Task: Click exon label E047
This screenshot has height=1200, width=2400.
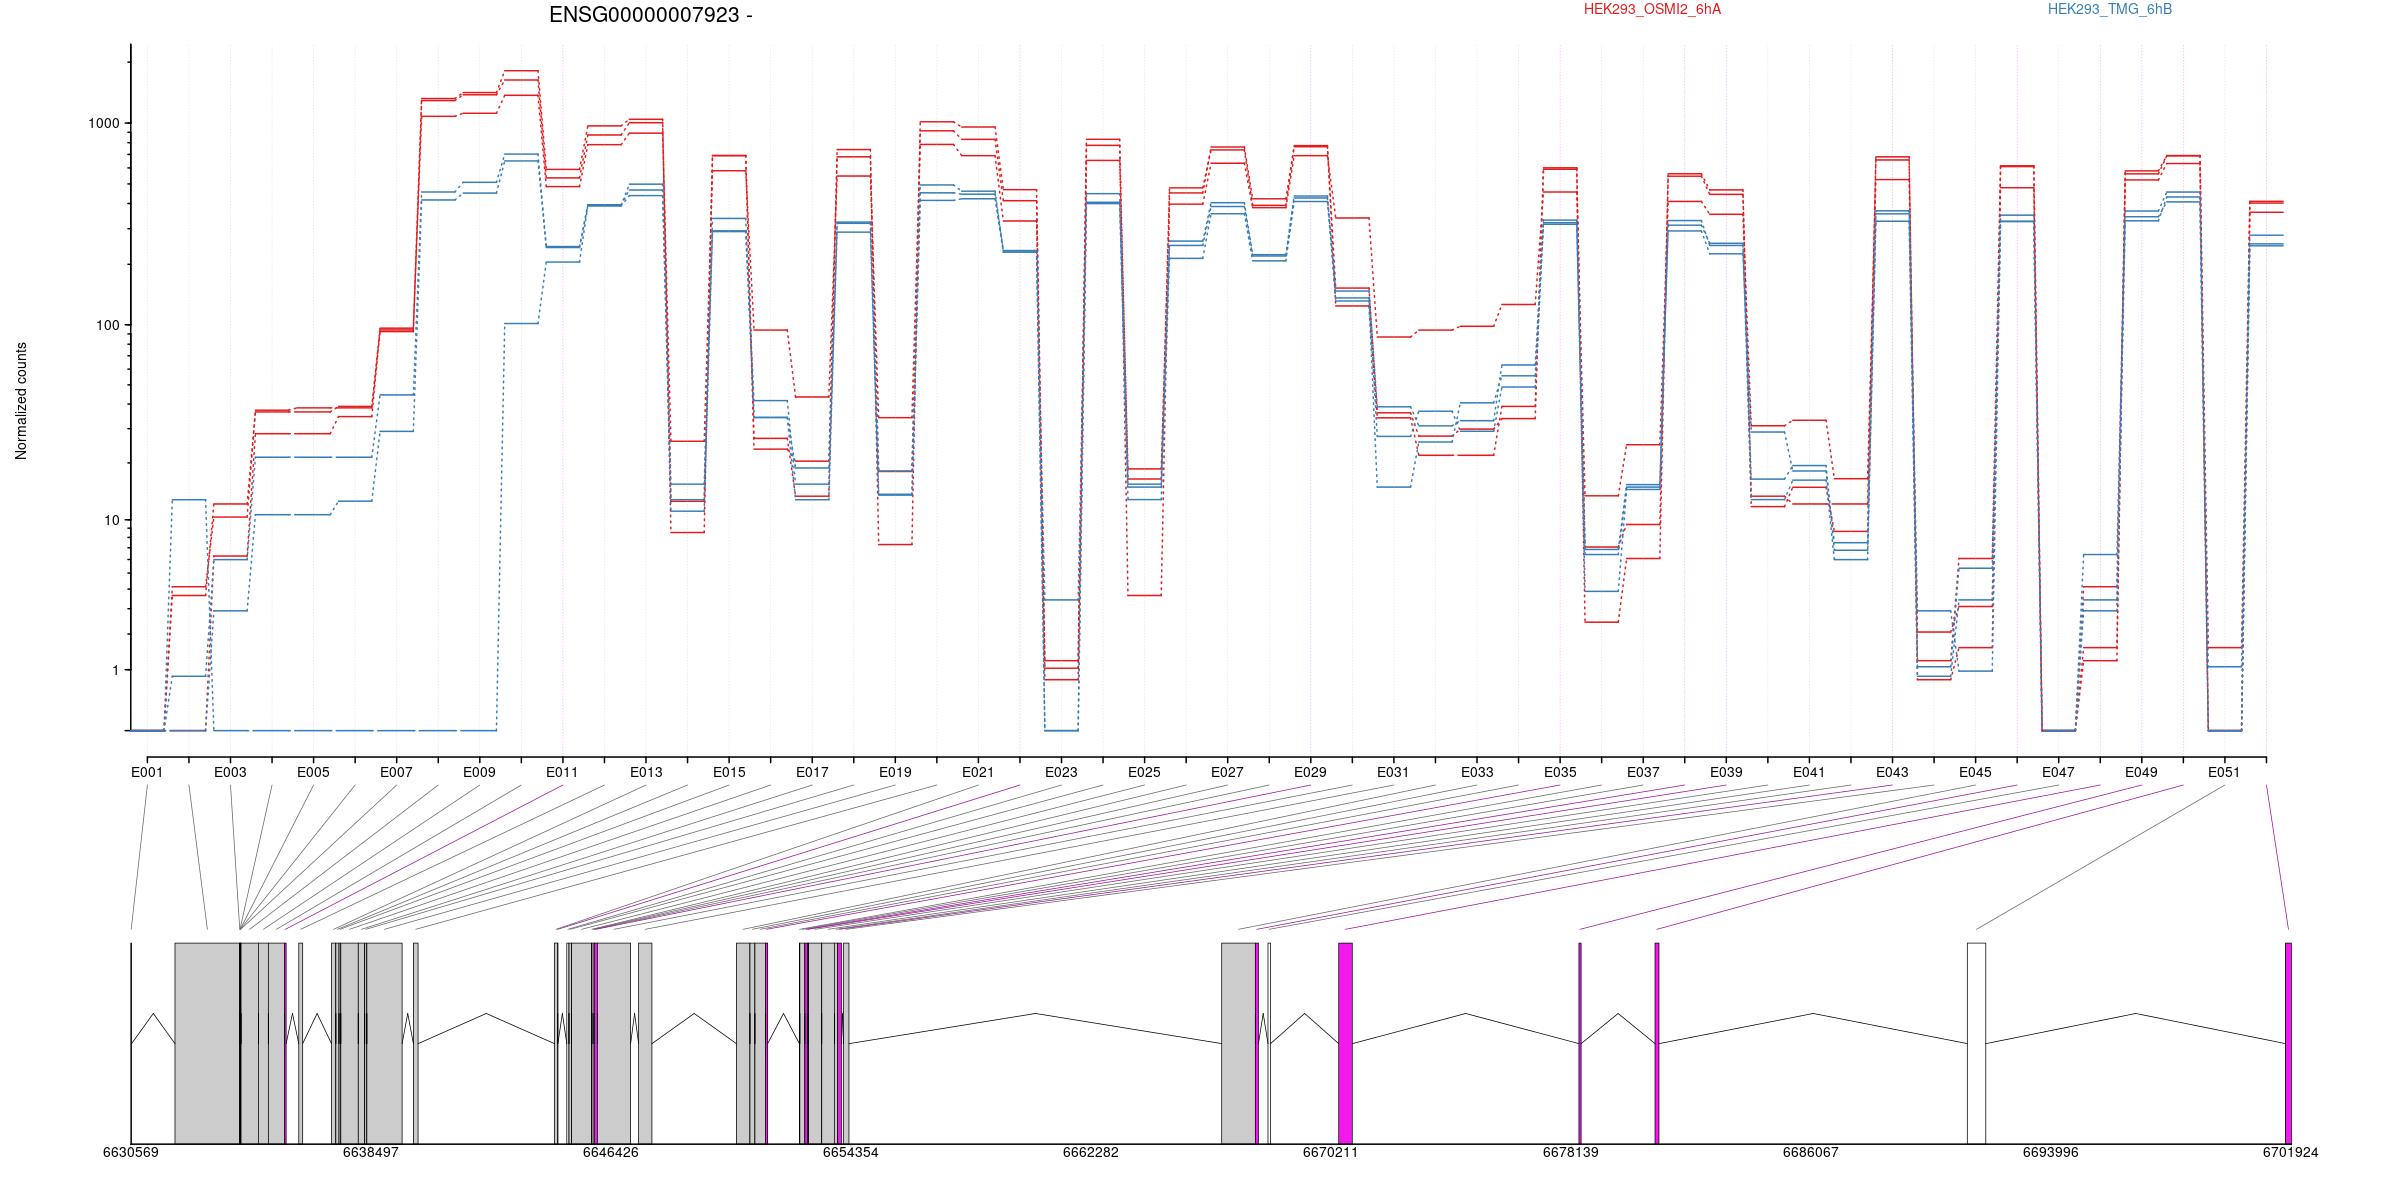Action: pyautogui.click(x=2058, y=772)
